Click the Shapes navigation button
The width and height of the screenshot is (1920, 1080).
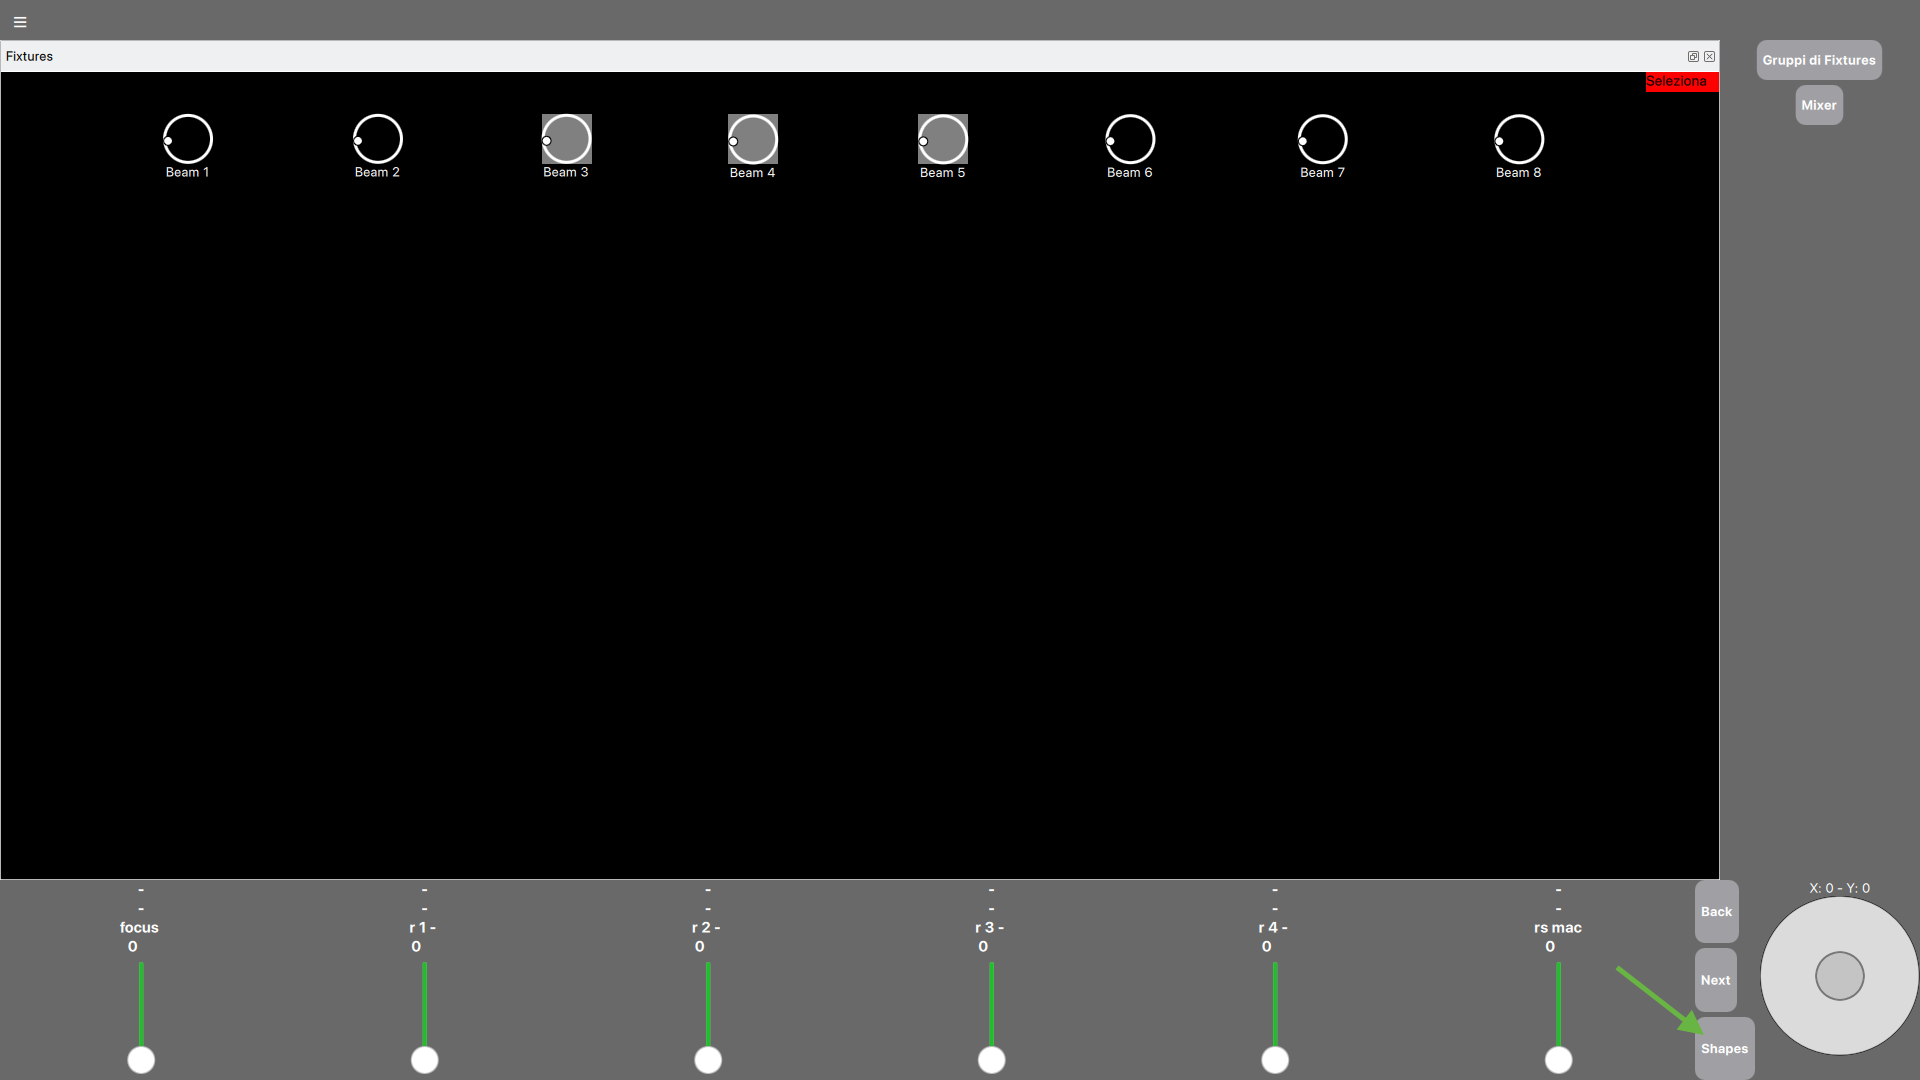click(x=1724, y=1048)
